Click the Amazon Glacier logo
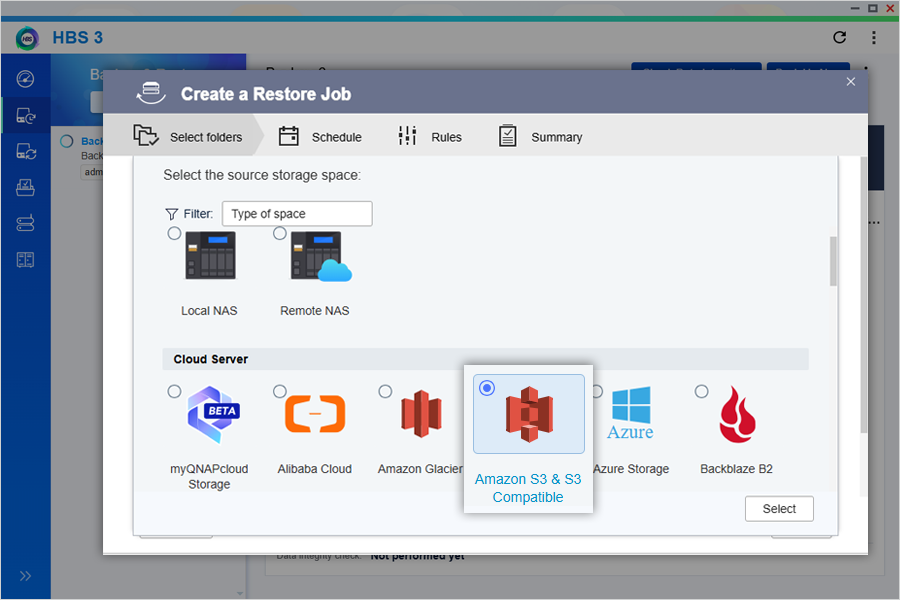The height and width of the screenshot is (600, 900). [421, 413]
